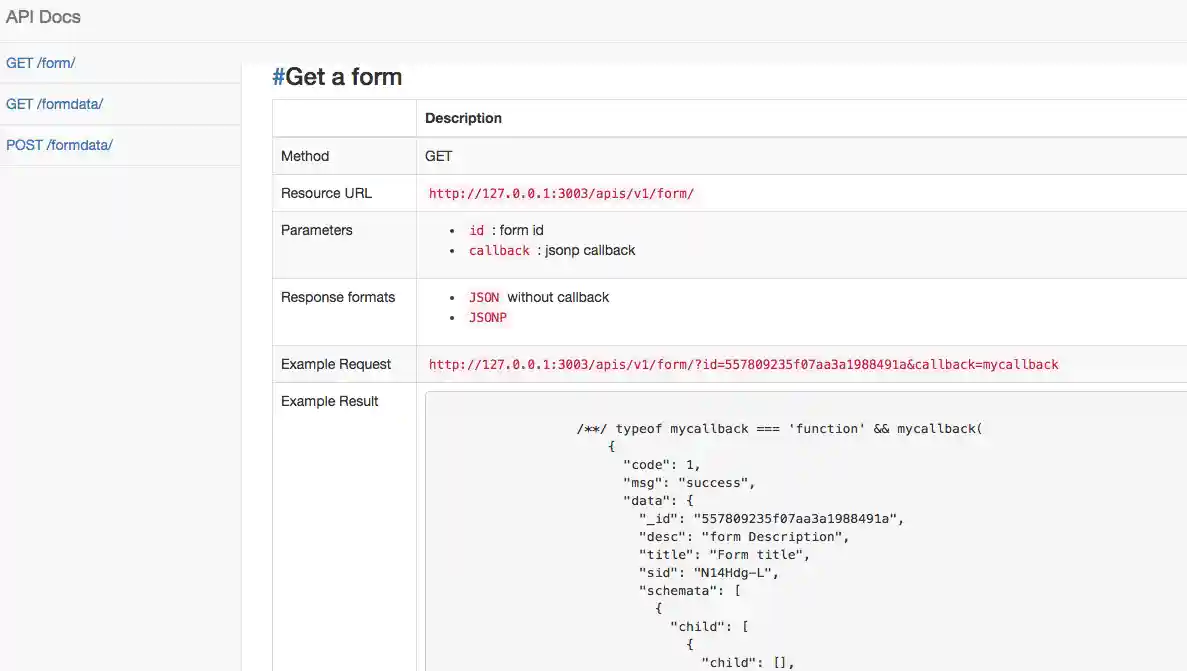Viewport: 1187px width, 671px height.
Task: Click the callback parameter code tag
Action: [x=499, y=251]
